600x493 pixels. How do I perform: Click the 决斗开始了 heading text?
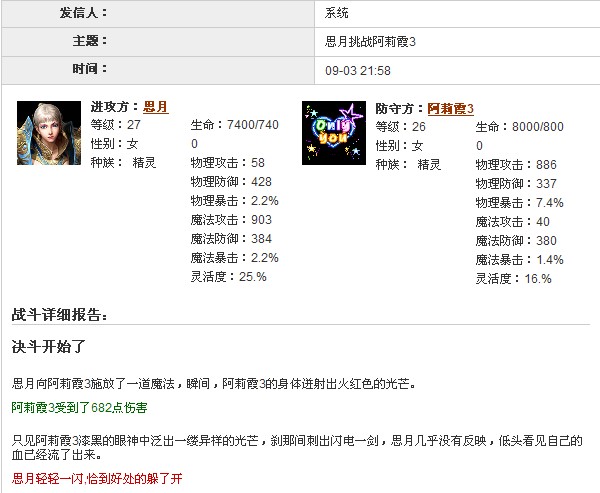[49, 347]
